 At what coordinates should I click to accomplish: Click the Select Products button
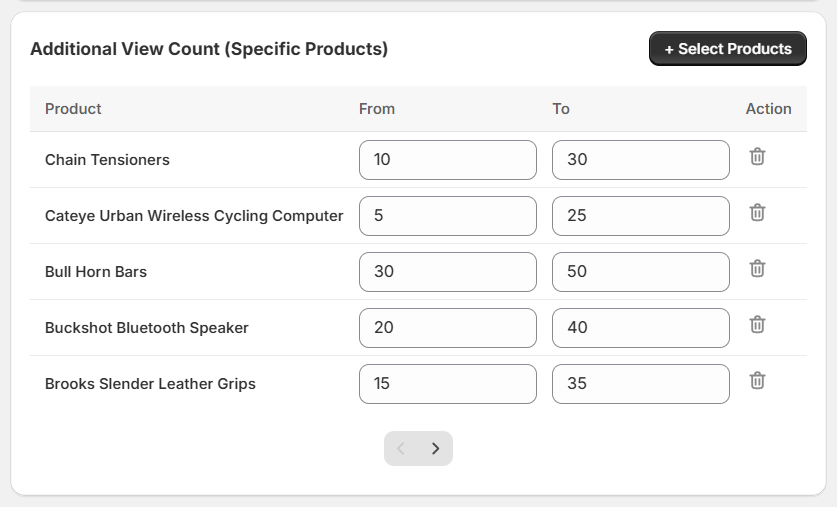click(727, 49)
